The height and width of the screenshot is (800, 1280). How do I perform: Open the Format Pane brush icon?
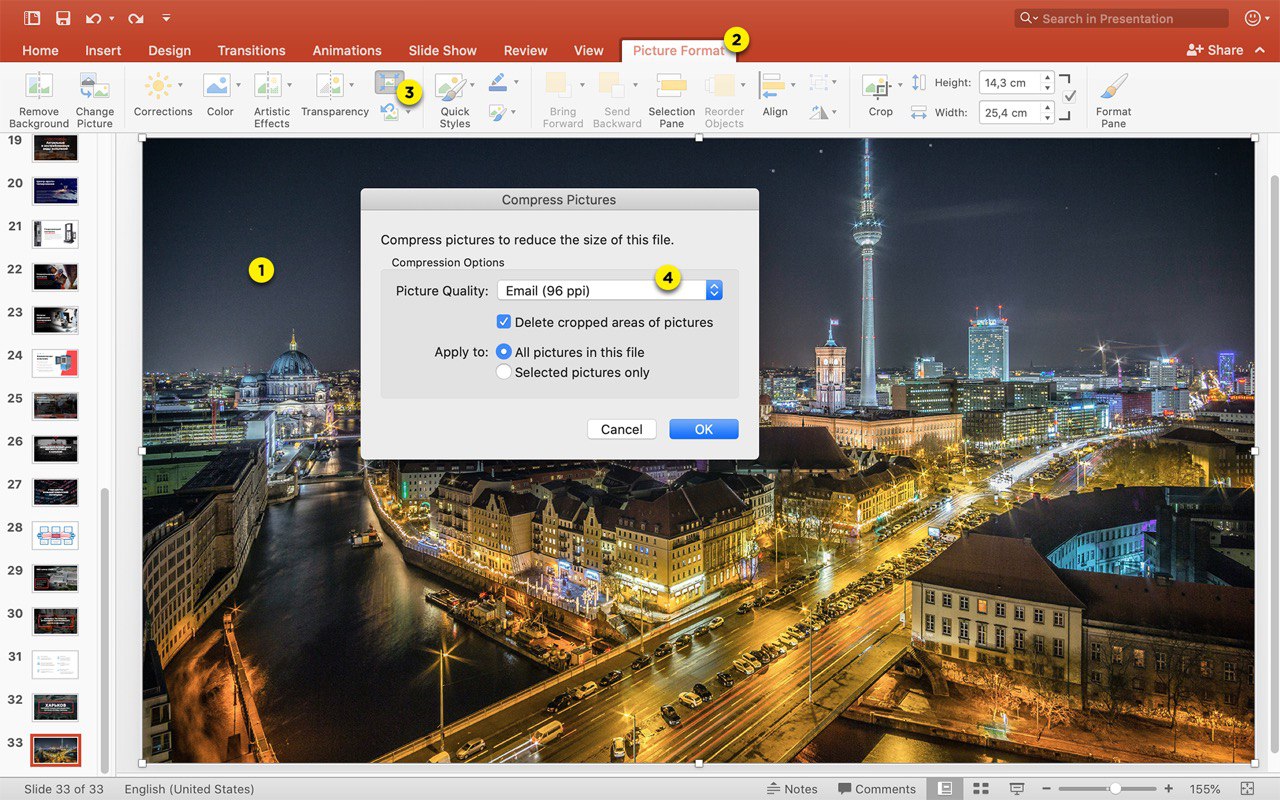(1113, 86)
